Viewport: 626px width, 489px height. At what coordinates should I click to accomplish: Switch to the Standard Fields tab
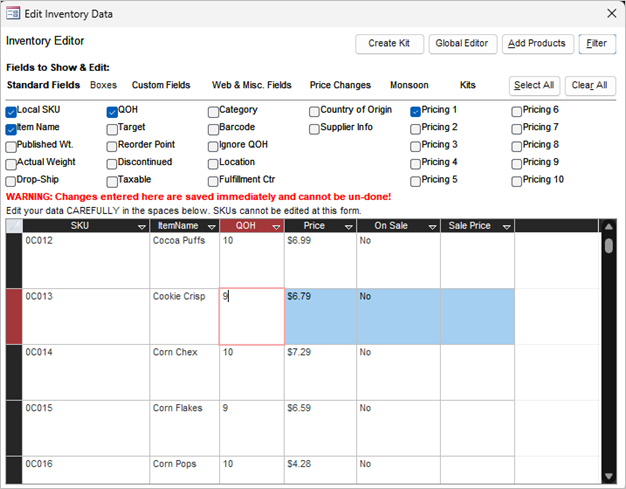(x=44, y=85)
